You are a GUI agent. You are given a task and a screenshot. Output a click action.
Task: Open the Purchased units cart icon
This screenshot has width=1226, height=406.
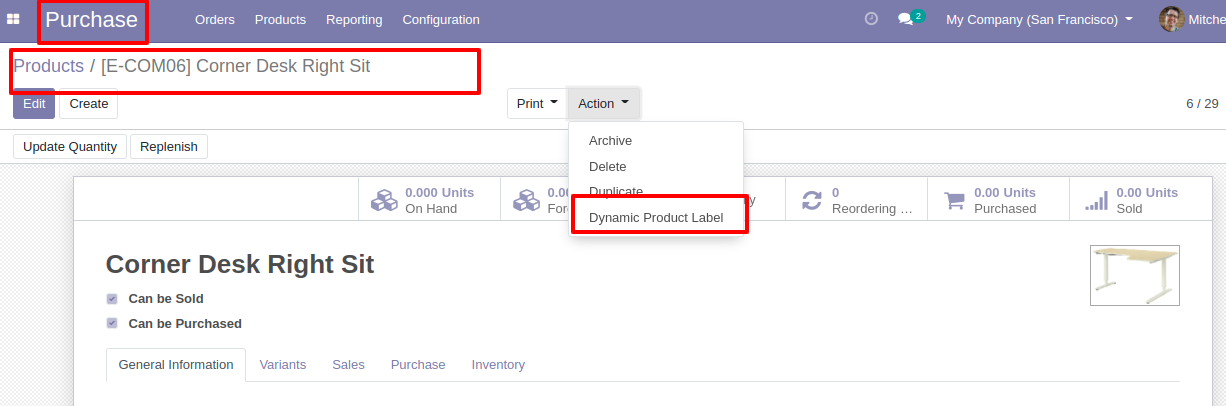[x=955, y=200]
